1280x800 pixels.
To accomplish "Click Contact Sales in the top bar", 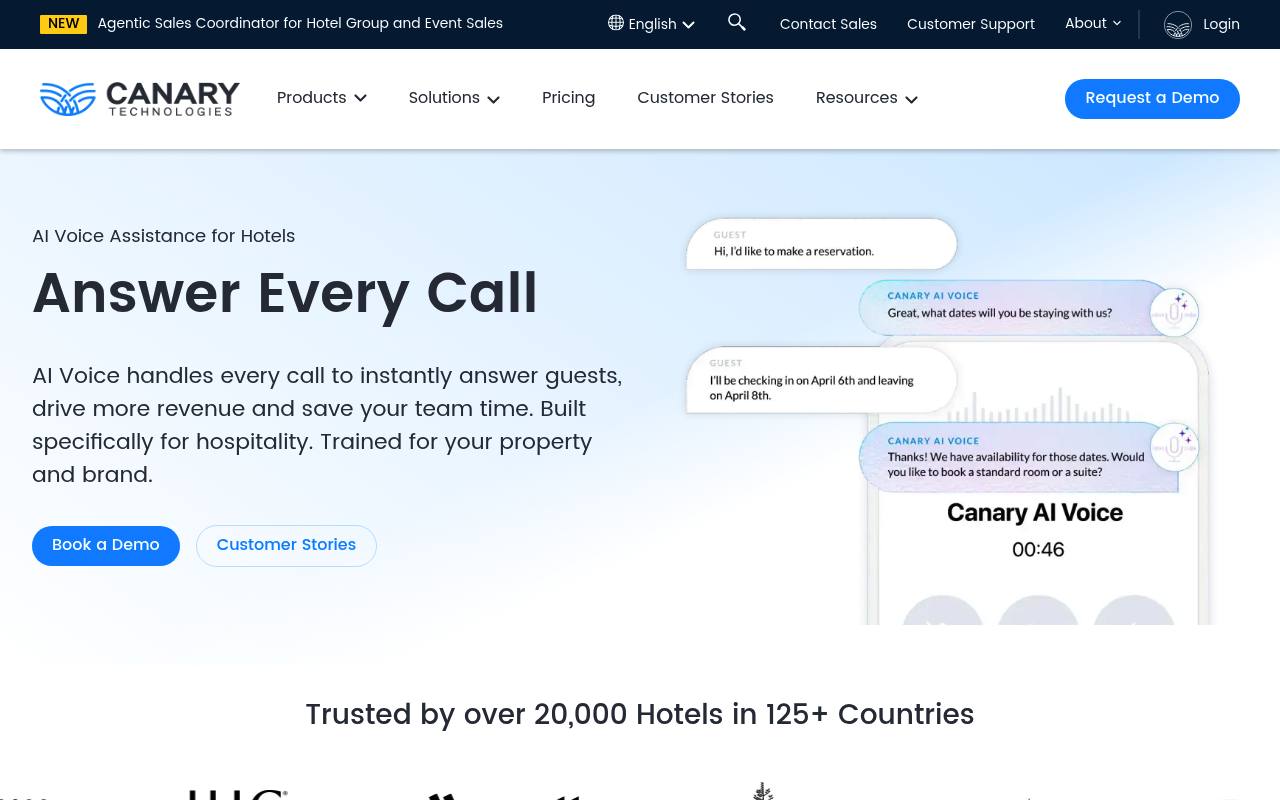I will coord(828,24).
